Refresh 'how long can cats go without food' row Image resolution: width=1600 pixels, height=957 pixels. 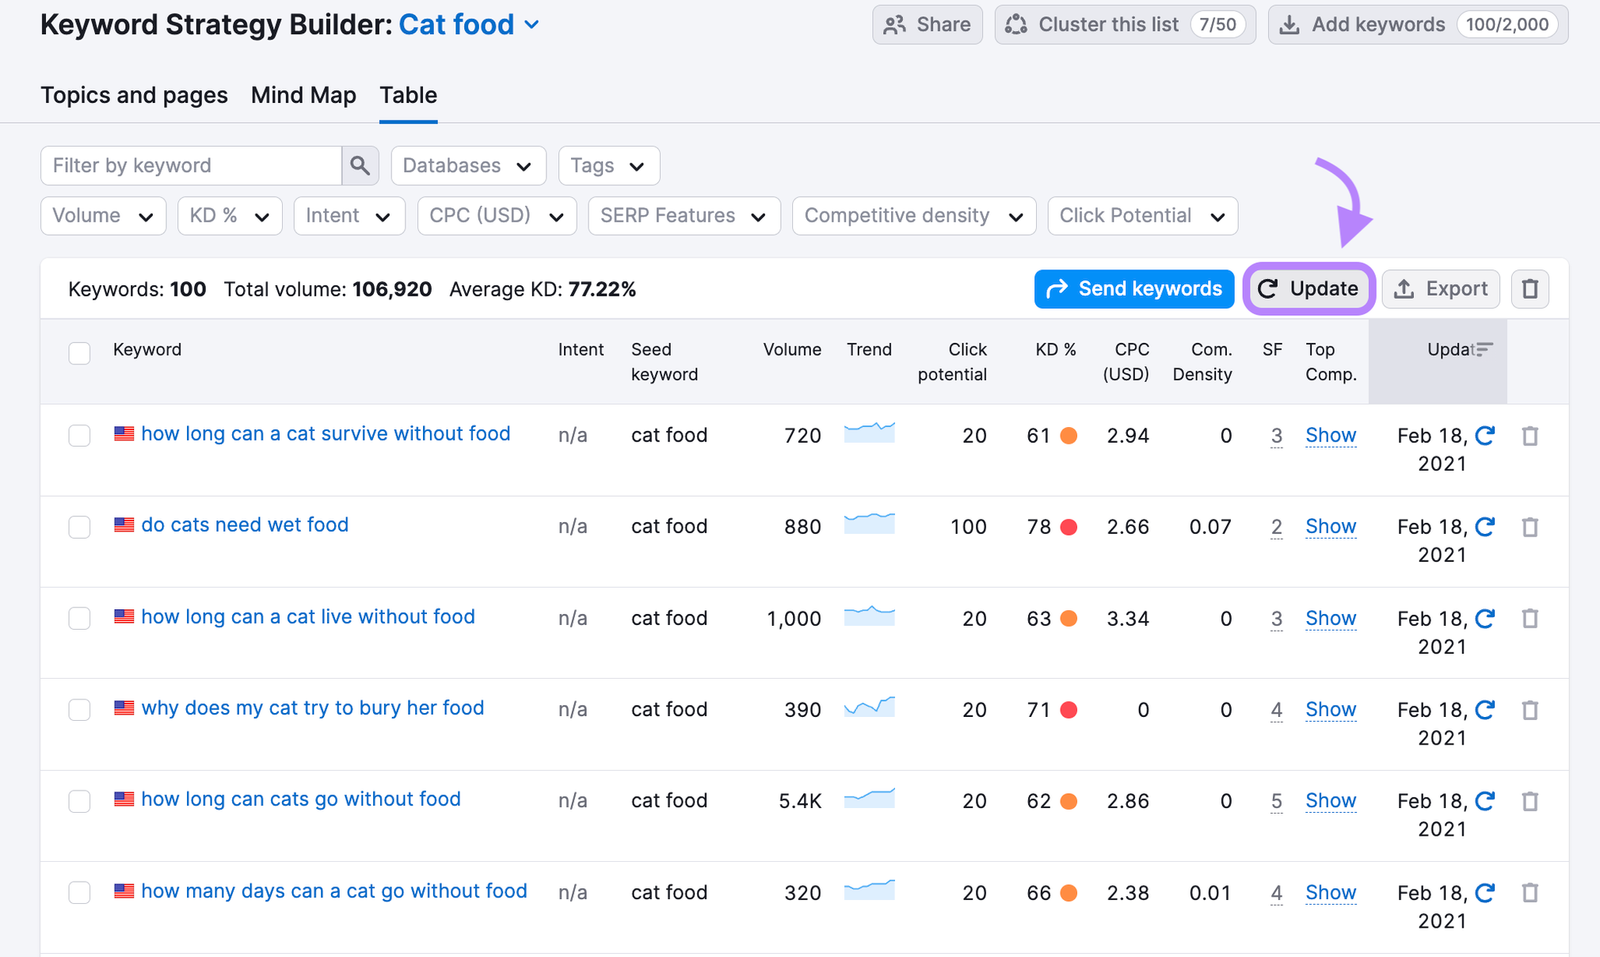coord(1485,801)
